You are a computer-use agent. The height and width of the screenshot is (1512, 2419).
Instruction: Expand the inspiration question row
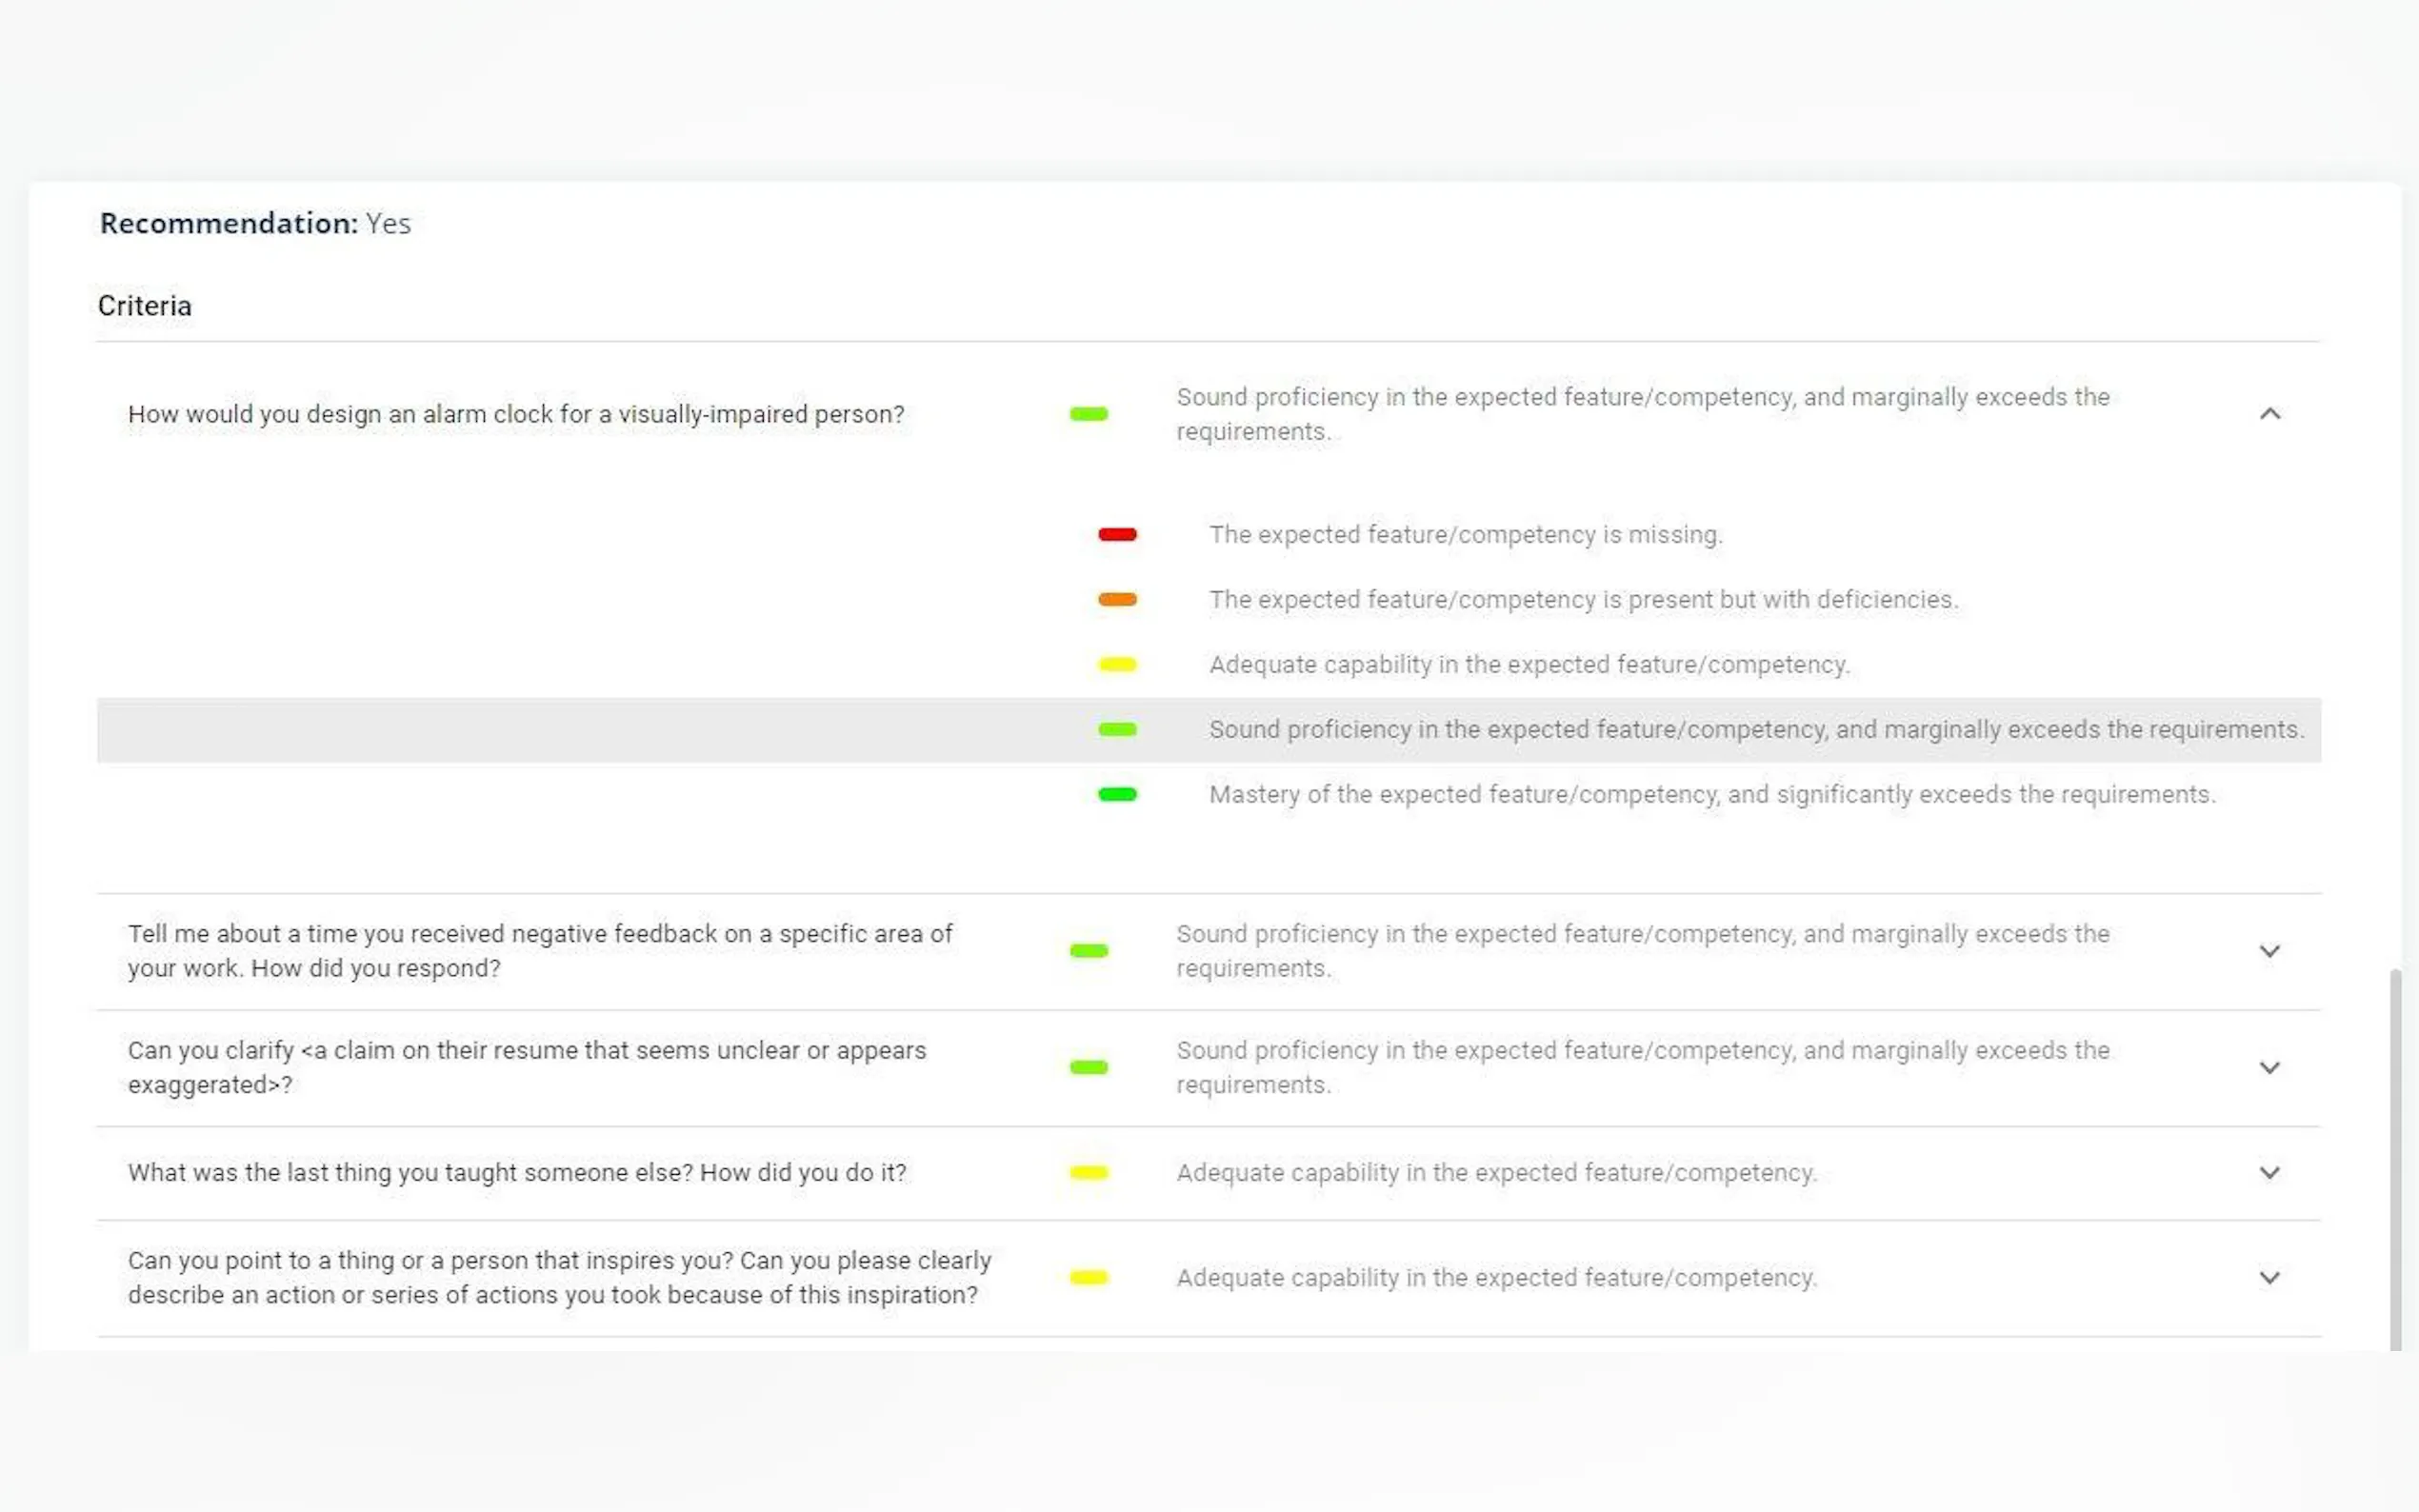tap(2269, 1278)
